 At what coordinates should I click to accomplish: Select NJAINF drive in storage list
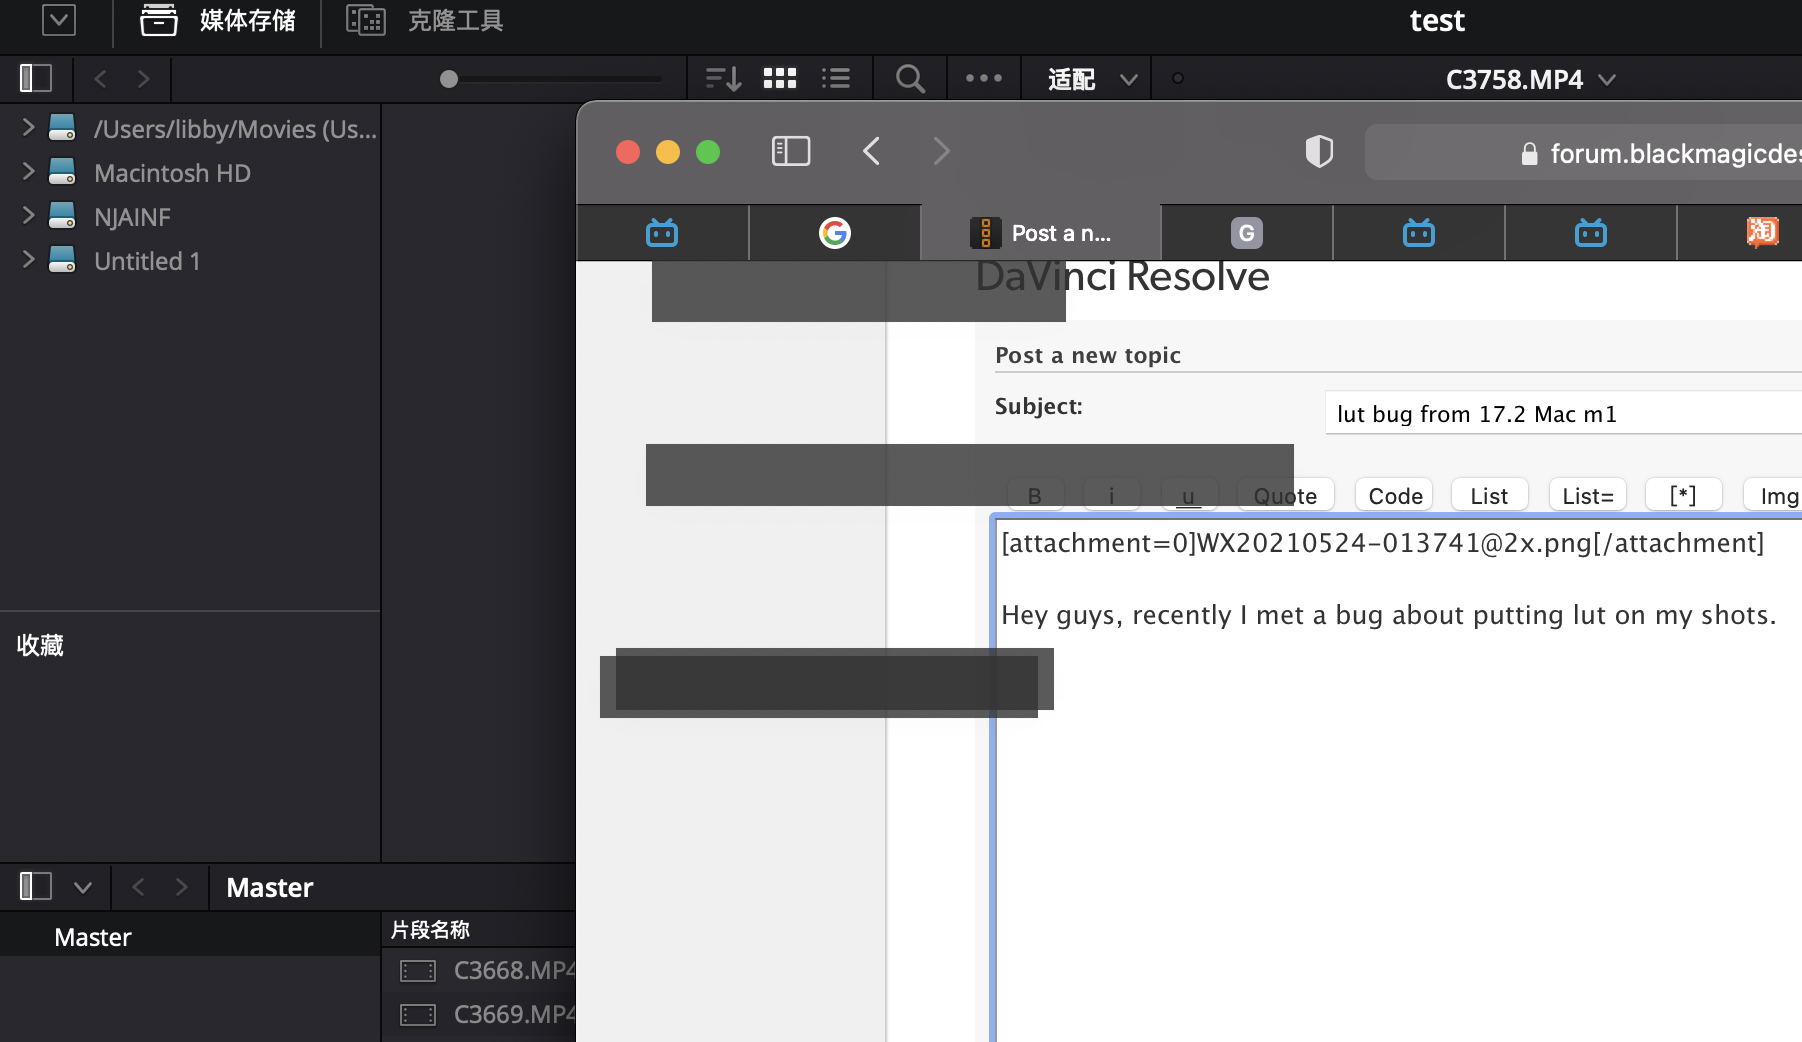click(132, 217)
